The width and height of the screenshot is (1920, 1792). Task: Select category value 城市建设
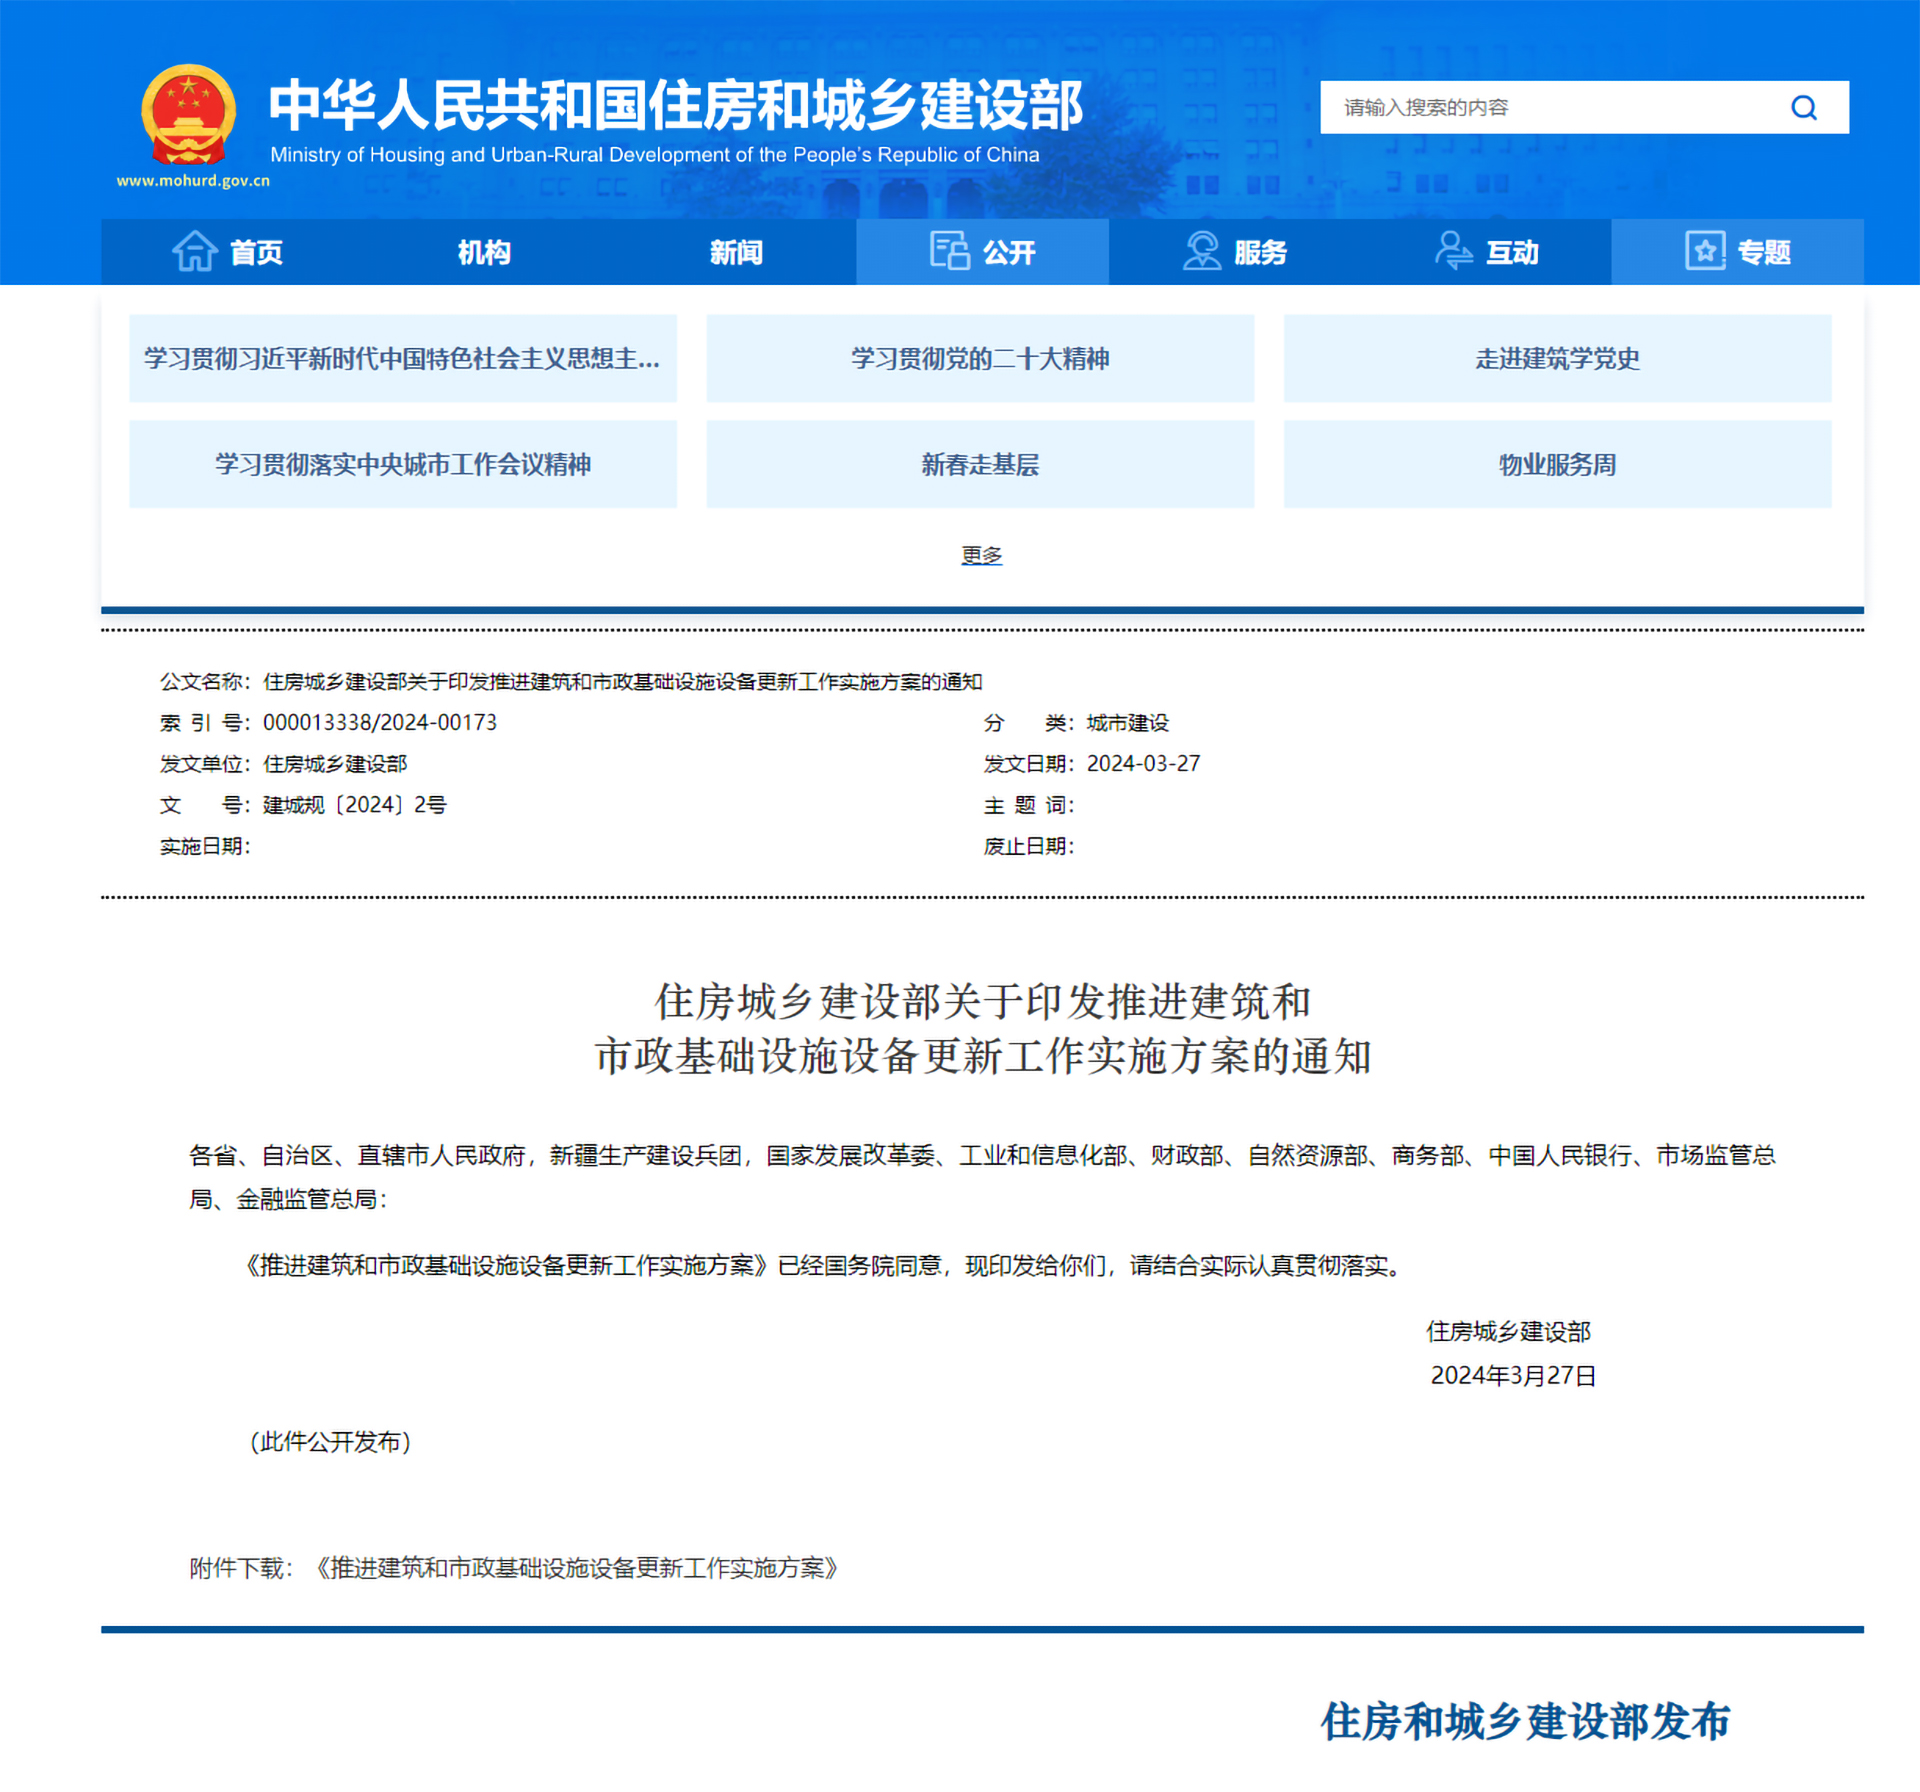pos(1127,722)
